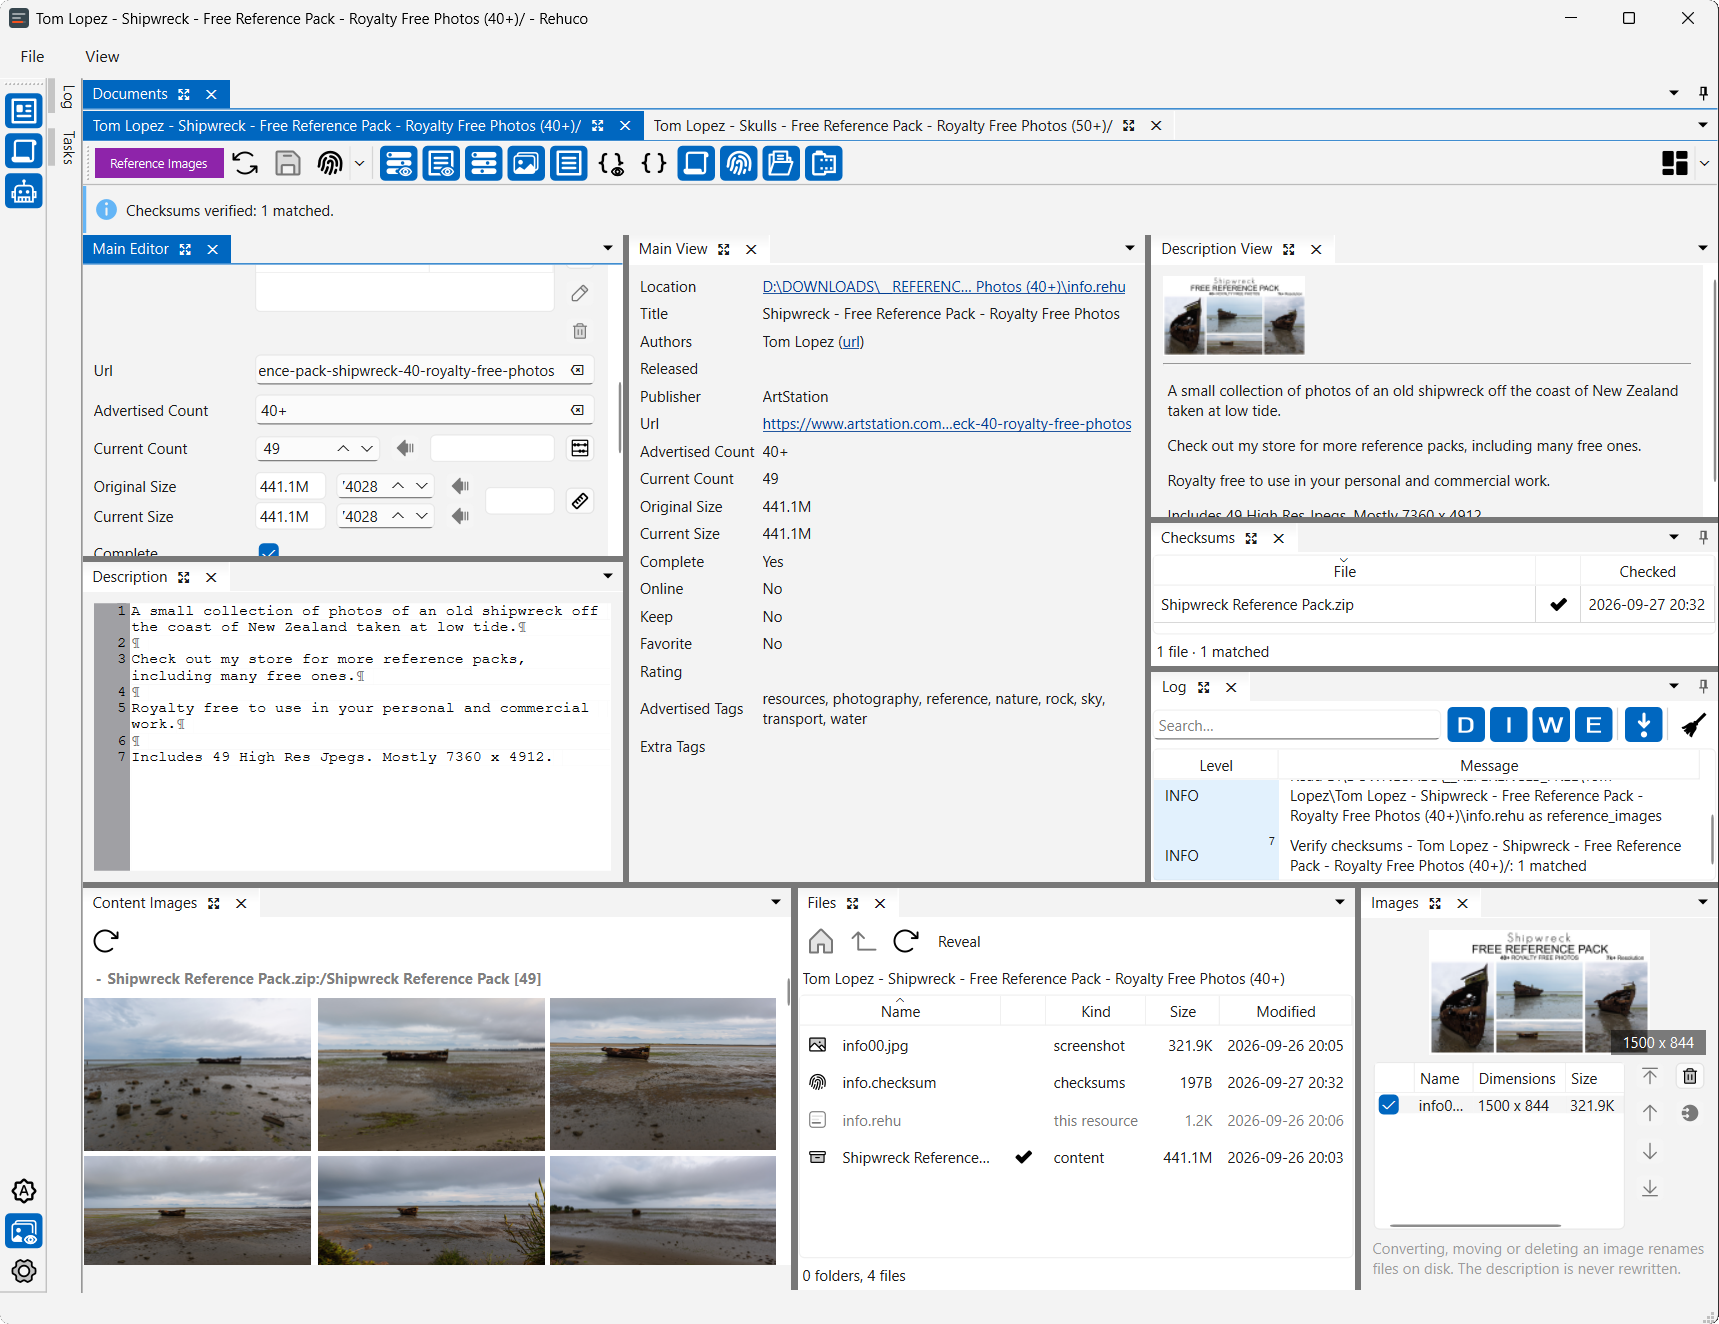The image size is (1719, 1324).
Task: Click the broom clear log icon
Action: (x=1693, y=725)
